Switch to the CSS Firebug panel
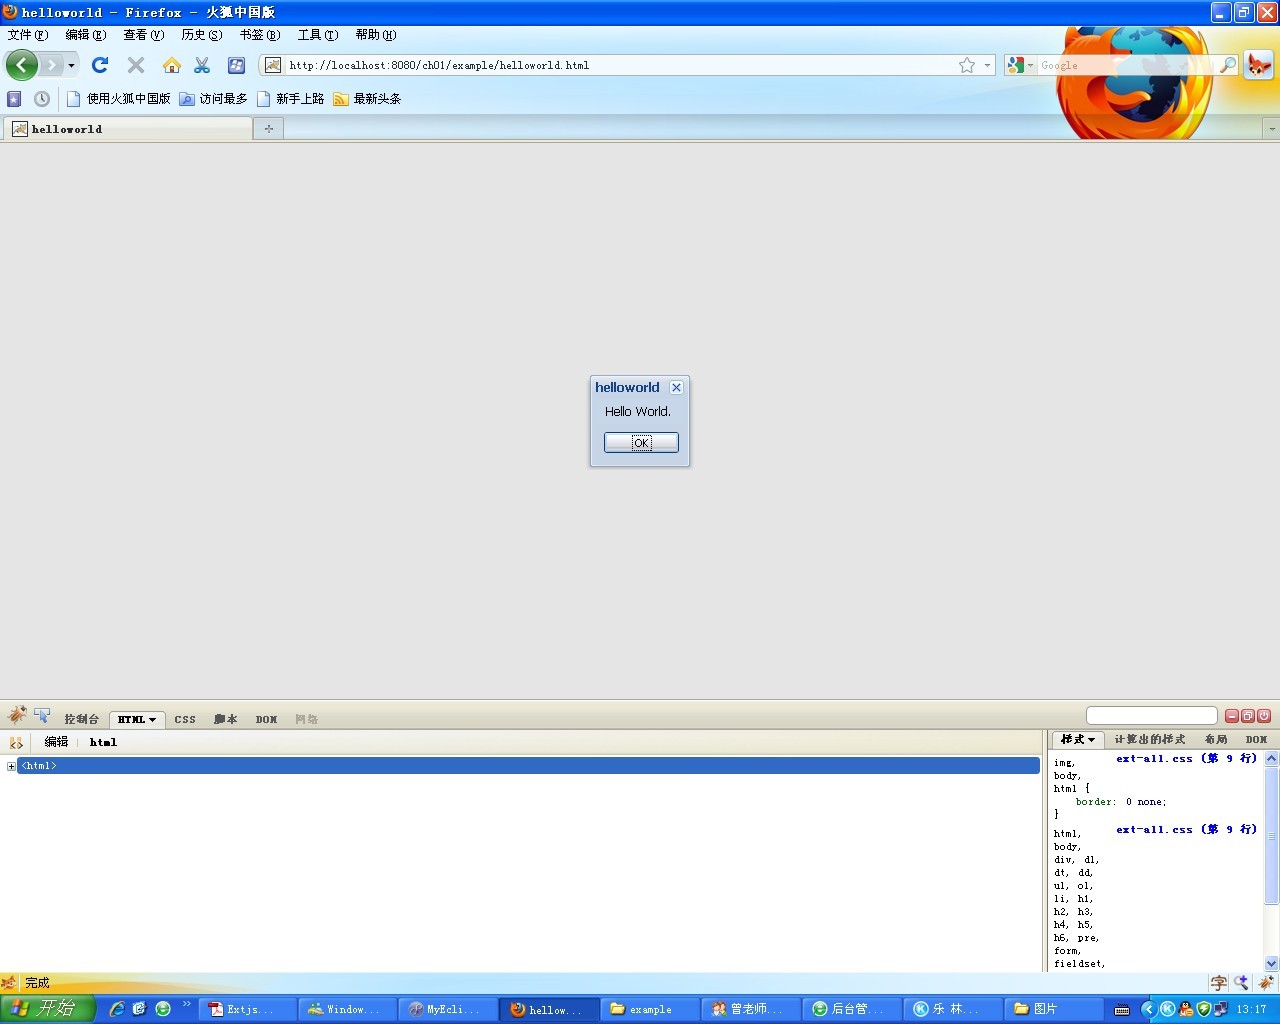The width and height of the screenshot is (1280, 1024). (185, 719)
